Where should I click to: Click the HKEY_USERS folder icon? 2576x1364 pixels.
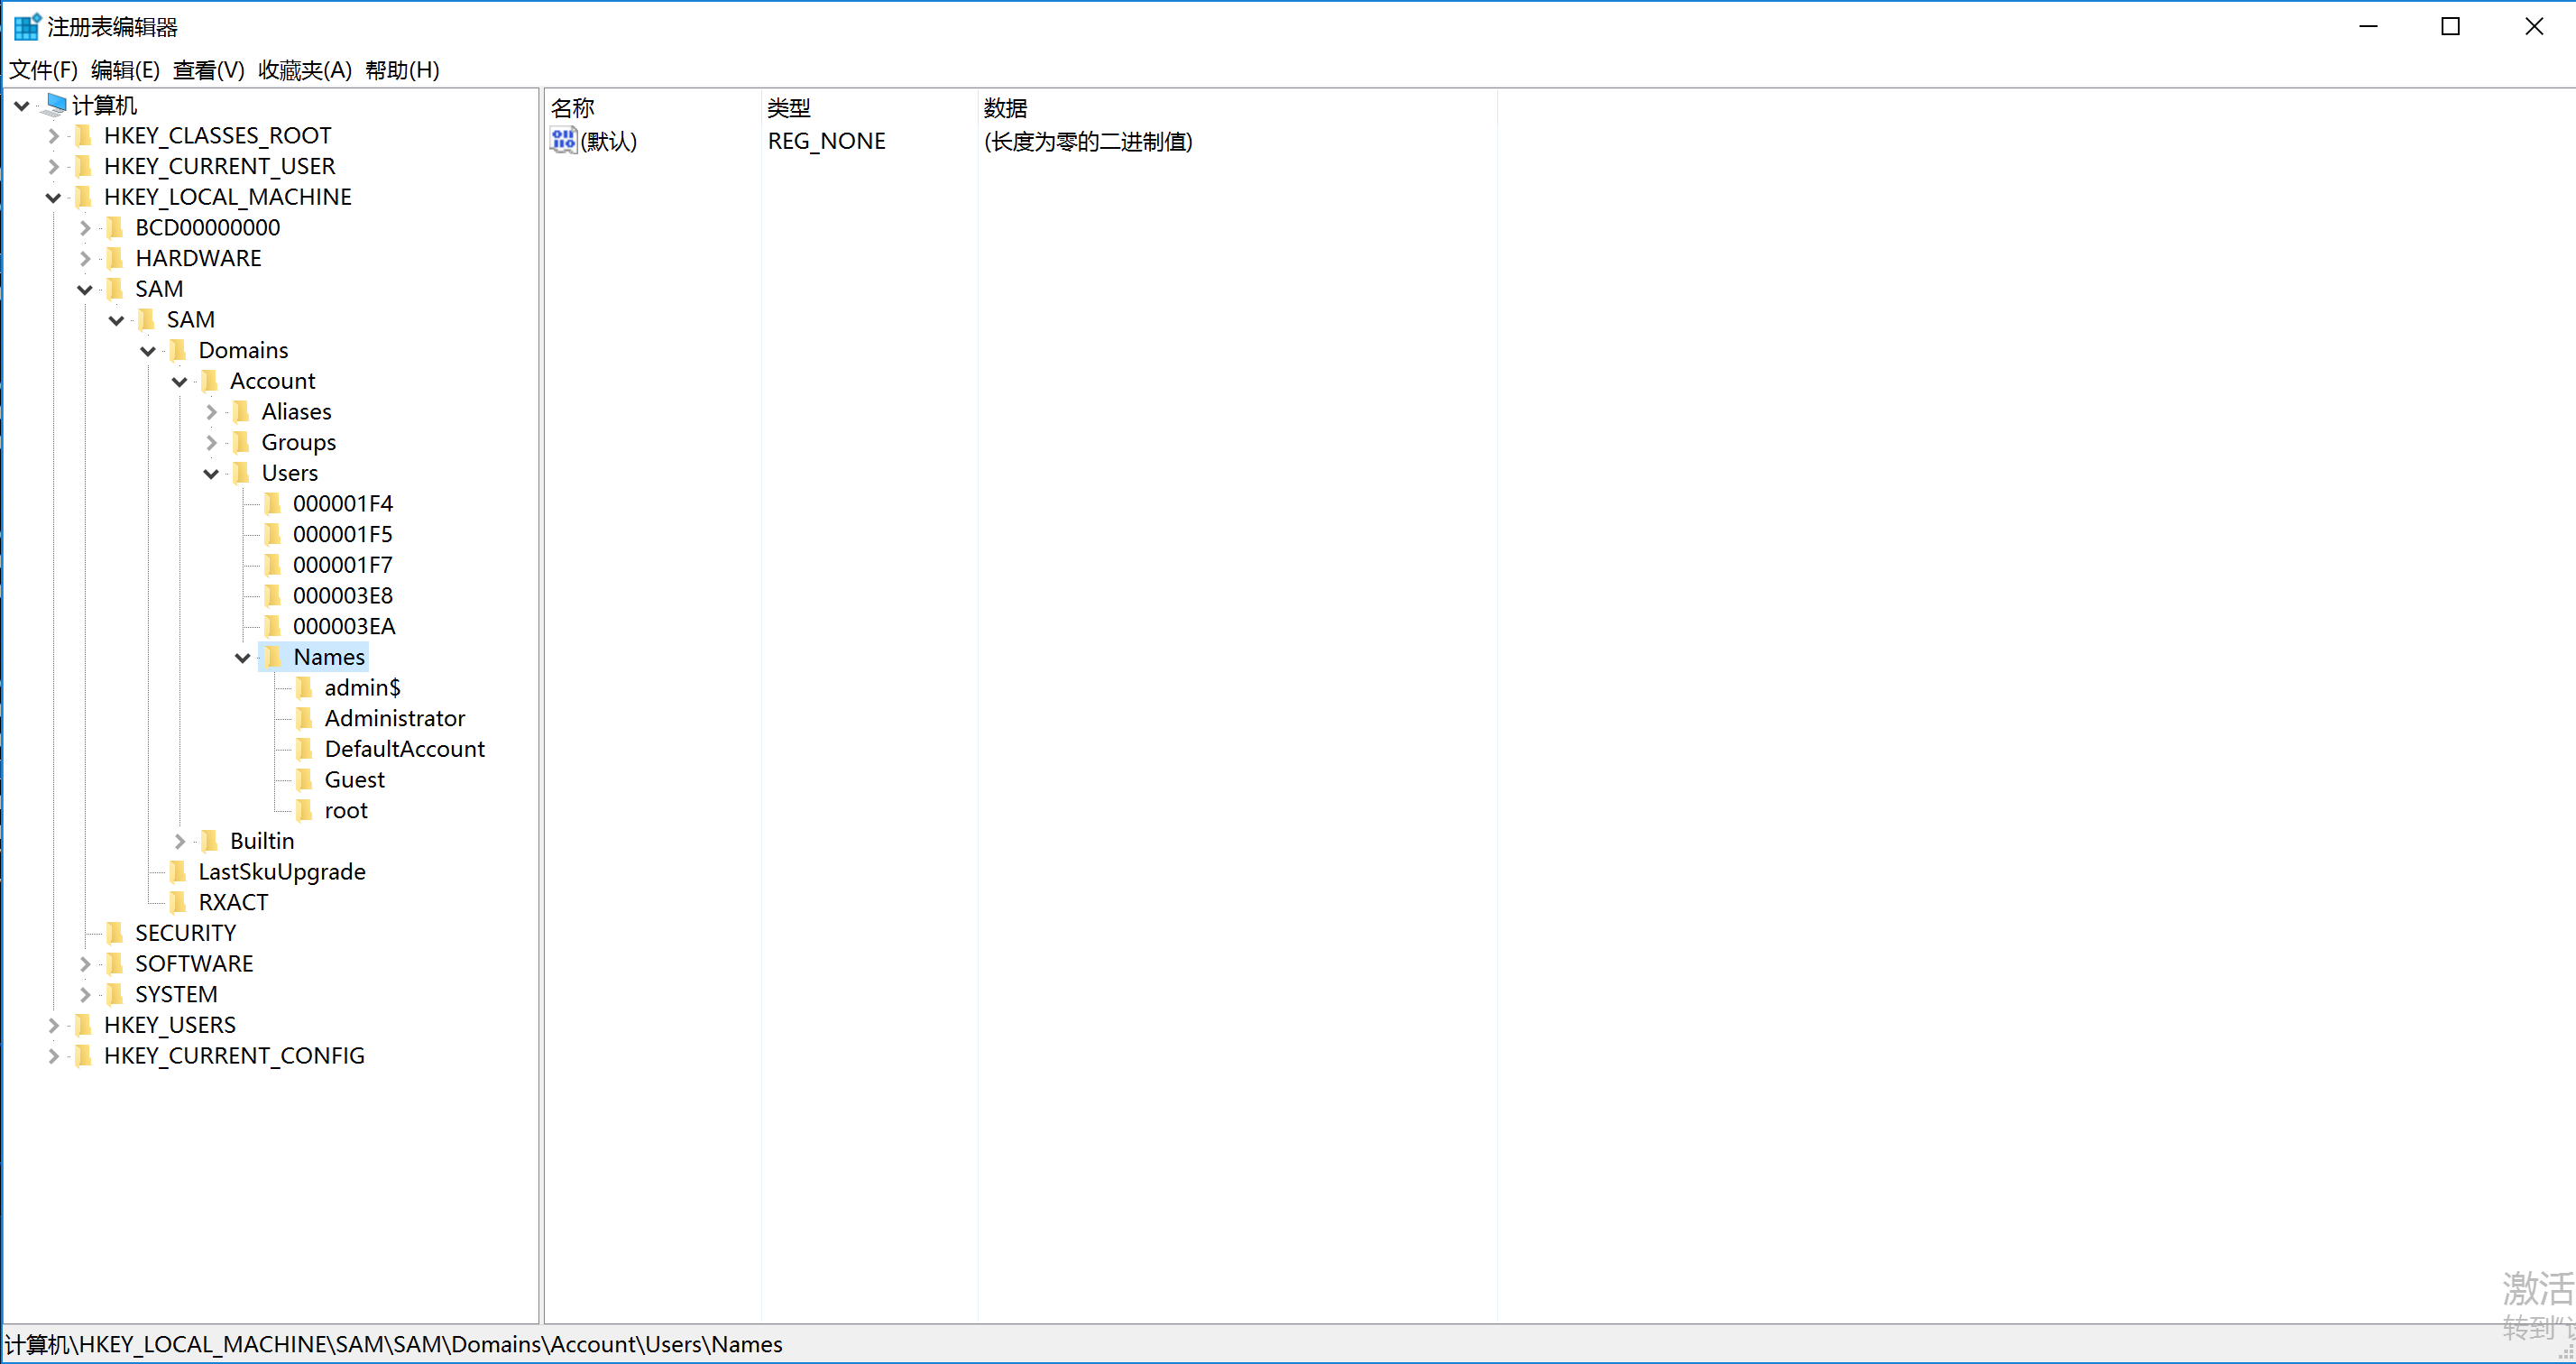coord(84,1025)
